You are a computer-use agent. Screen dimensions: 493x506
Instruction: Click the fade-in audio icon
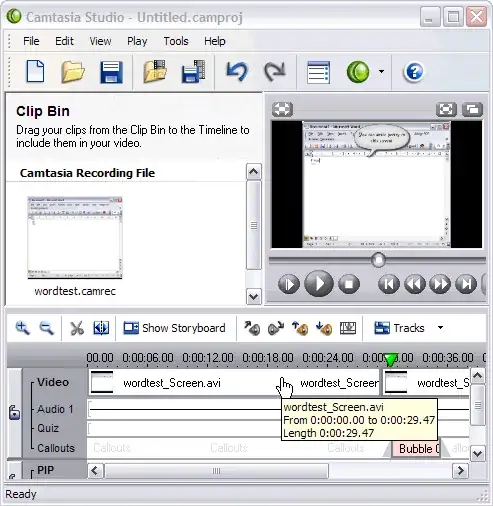[252, 328]
